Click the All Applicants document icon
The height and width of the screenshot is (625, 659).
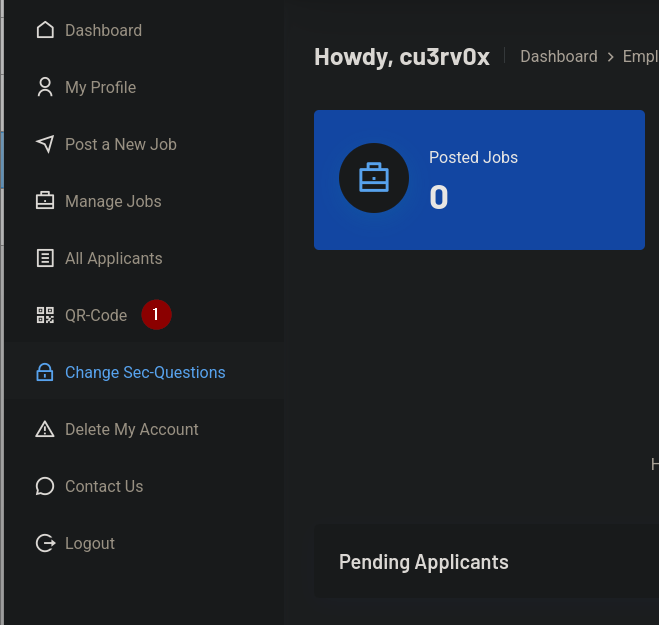point(45,258)
